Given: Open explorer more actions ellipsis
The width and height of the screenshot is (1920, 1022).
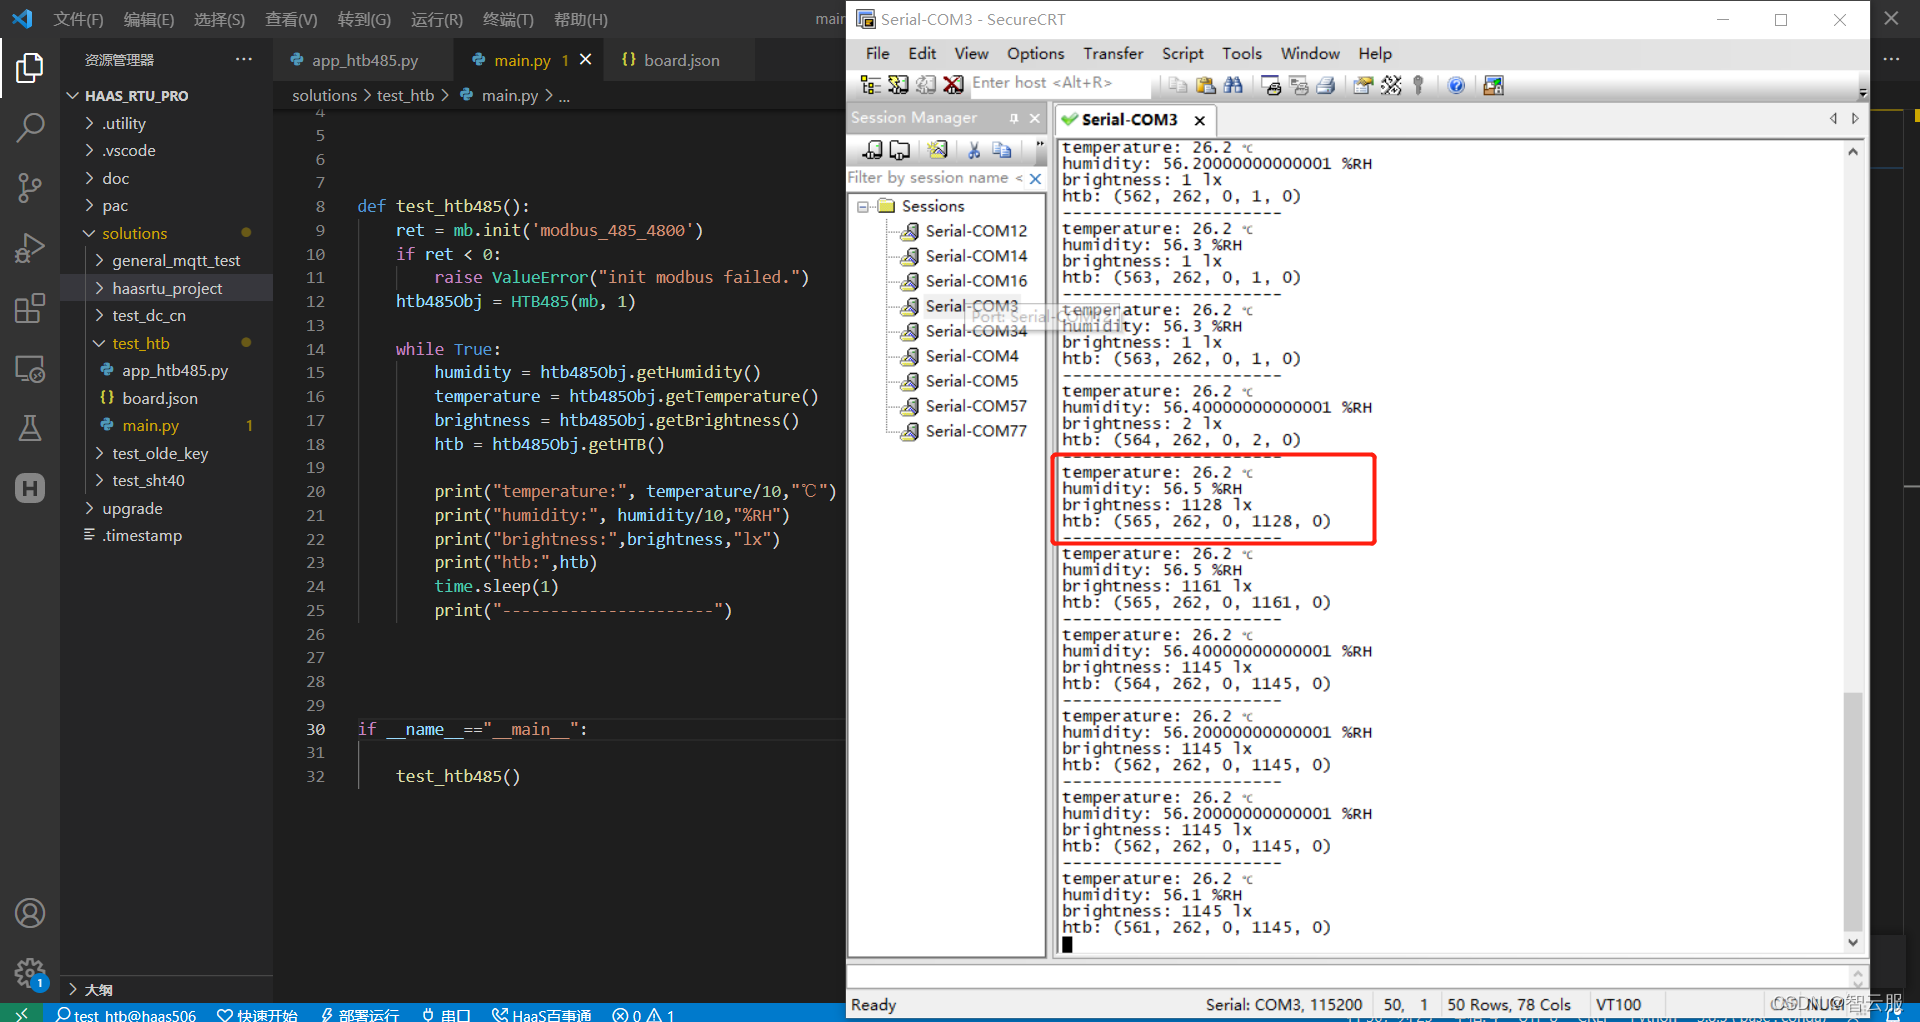Looking at the screenshot, I should 243,60.
